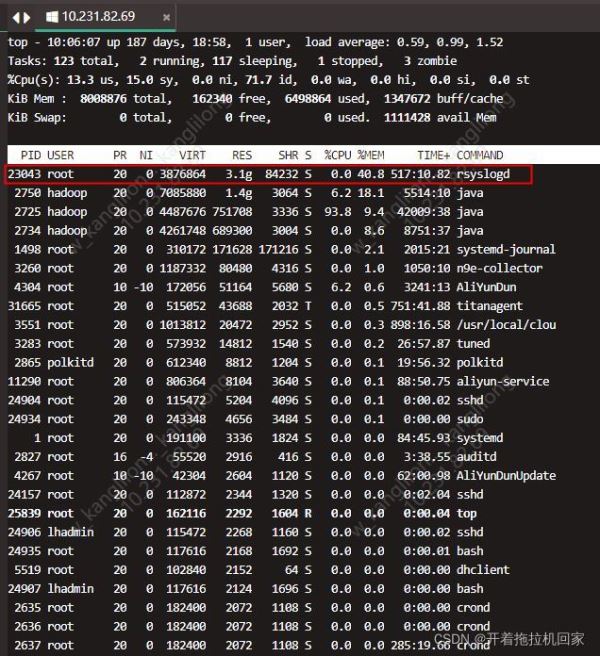Click the right tab-scroll arrow
The height and width of the screenshot is (656, 600).
coord(27,18)
